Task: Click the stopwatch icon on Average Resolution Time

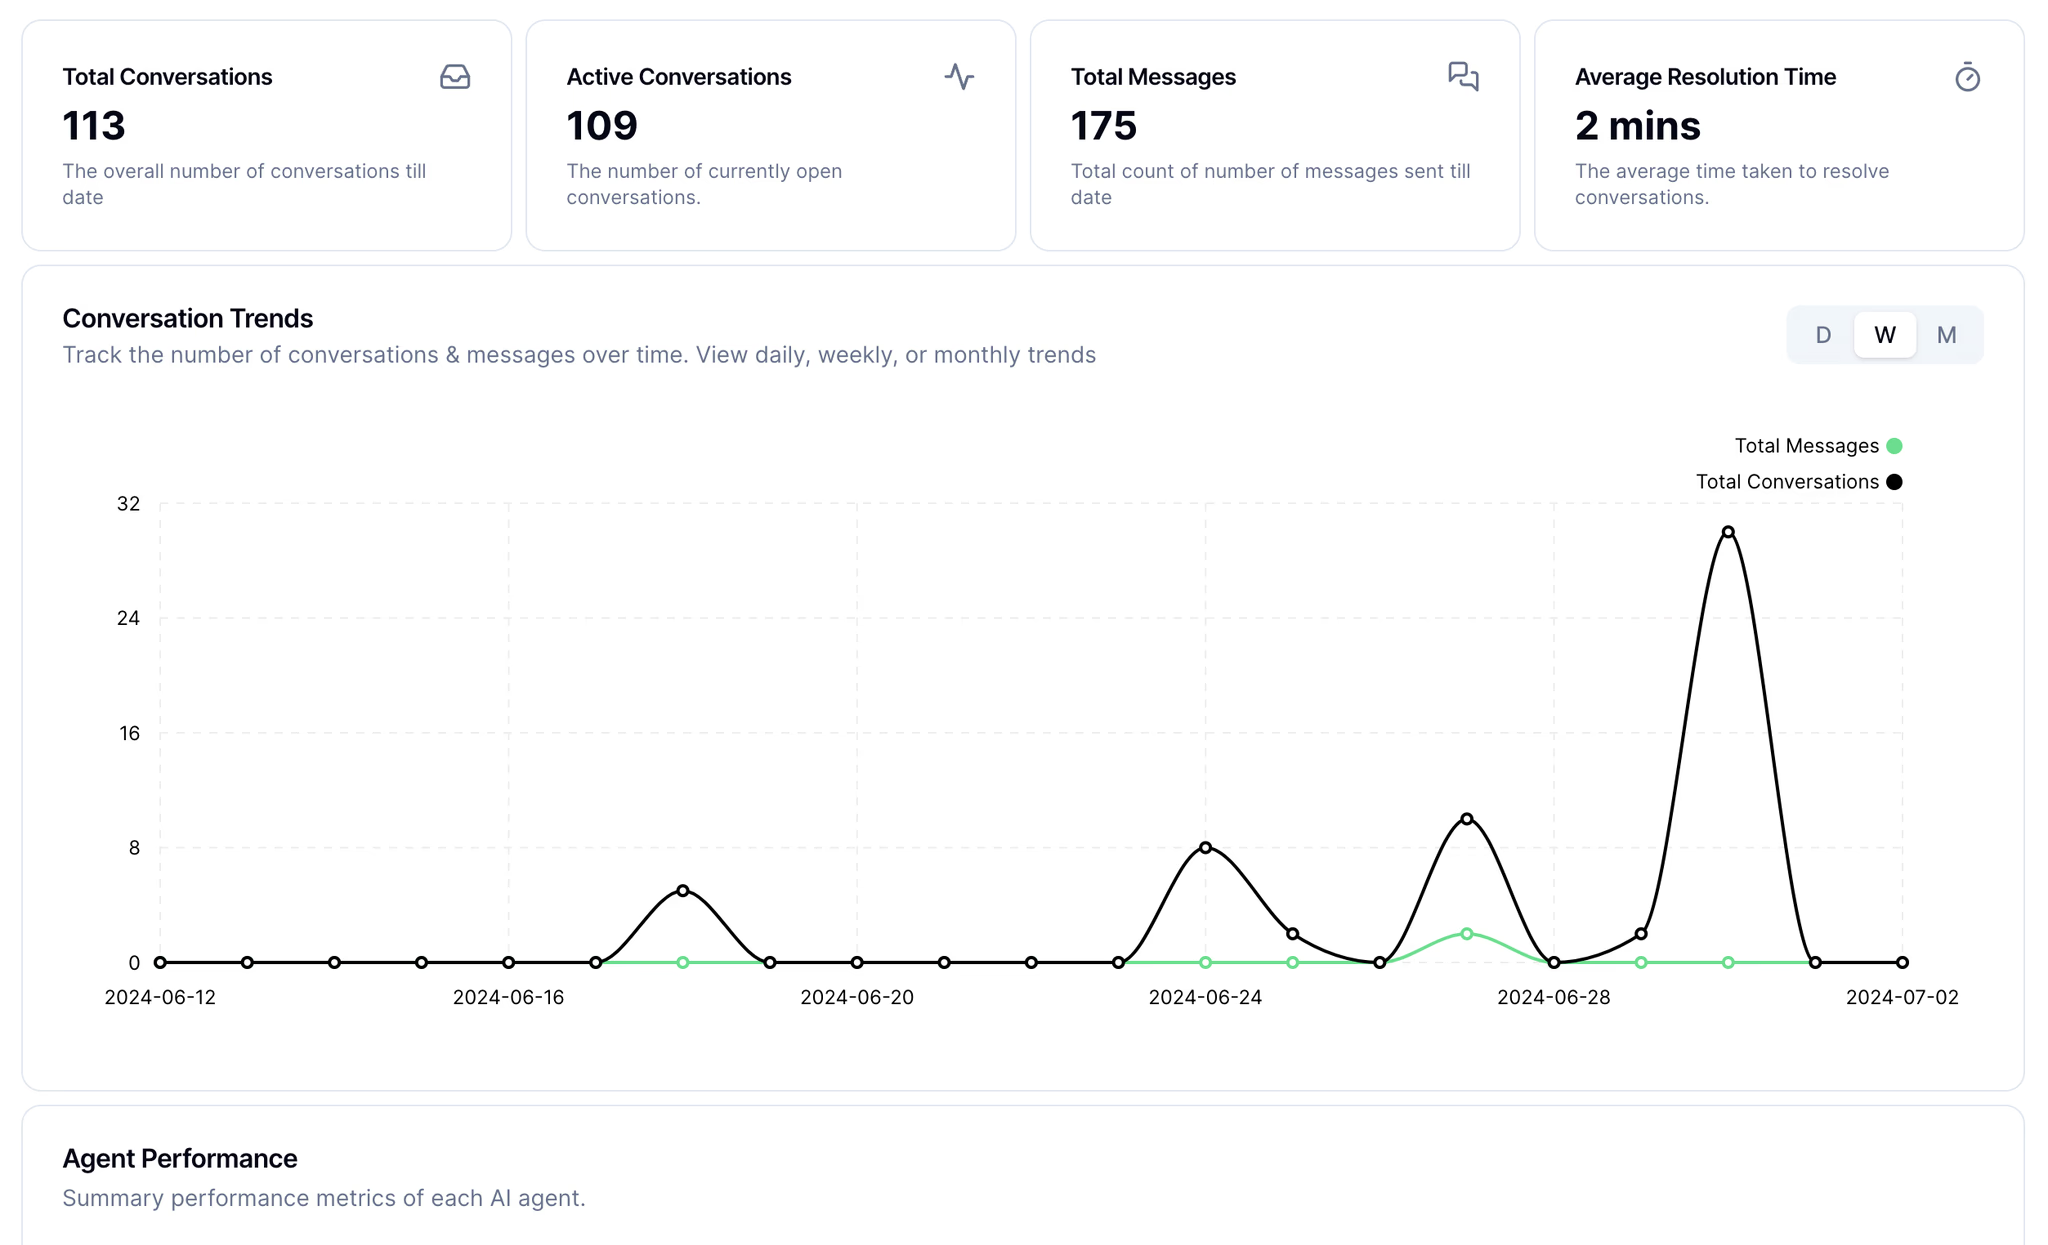Action: point(1967,77)
